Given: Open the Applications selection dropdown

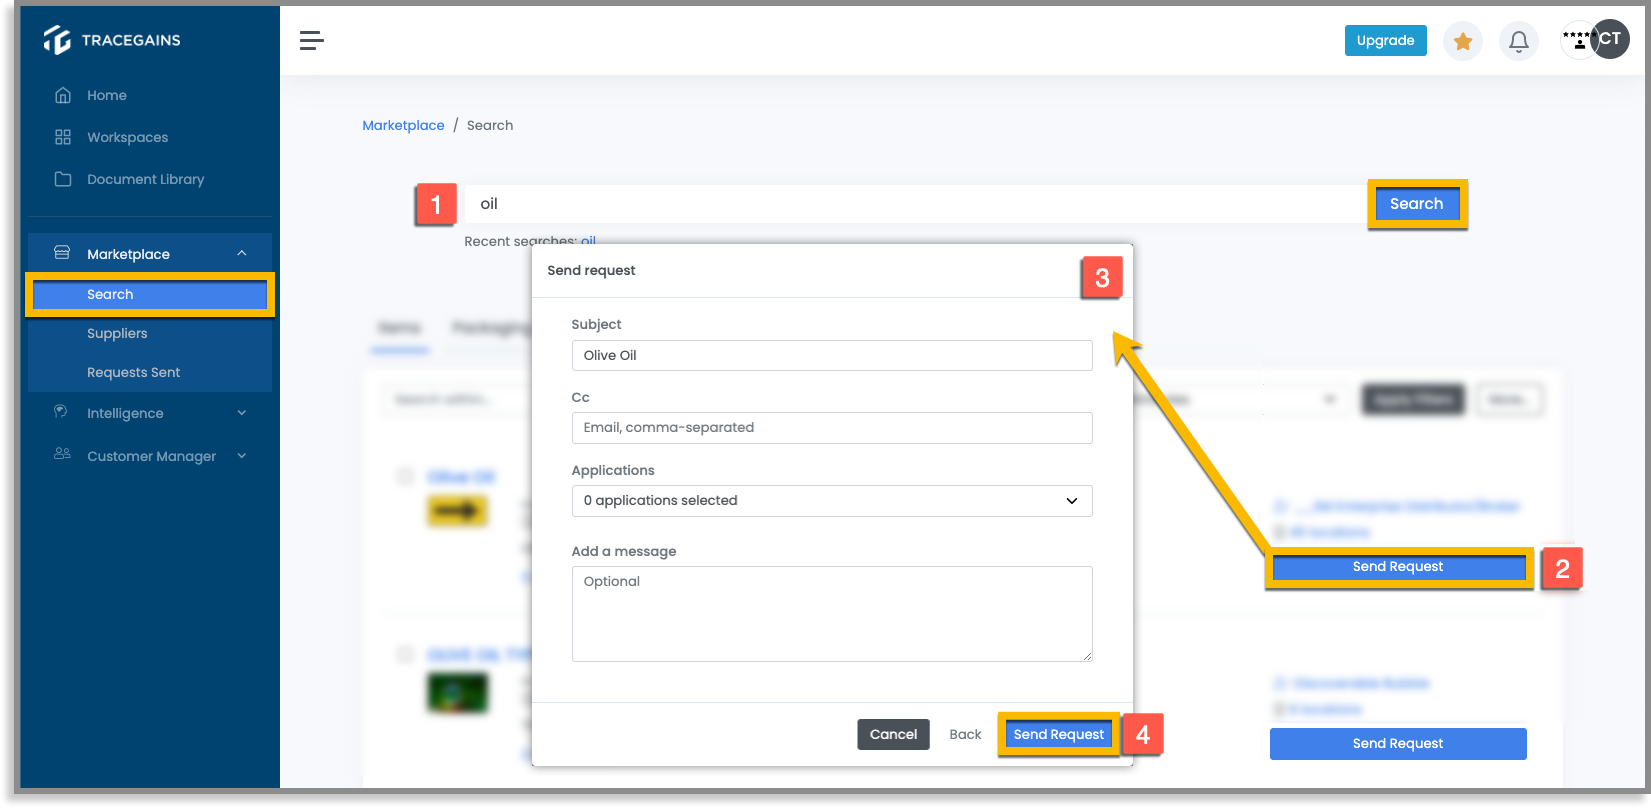Looking at the screenshot, I should (x=832, y=501).
